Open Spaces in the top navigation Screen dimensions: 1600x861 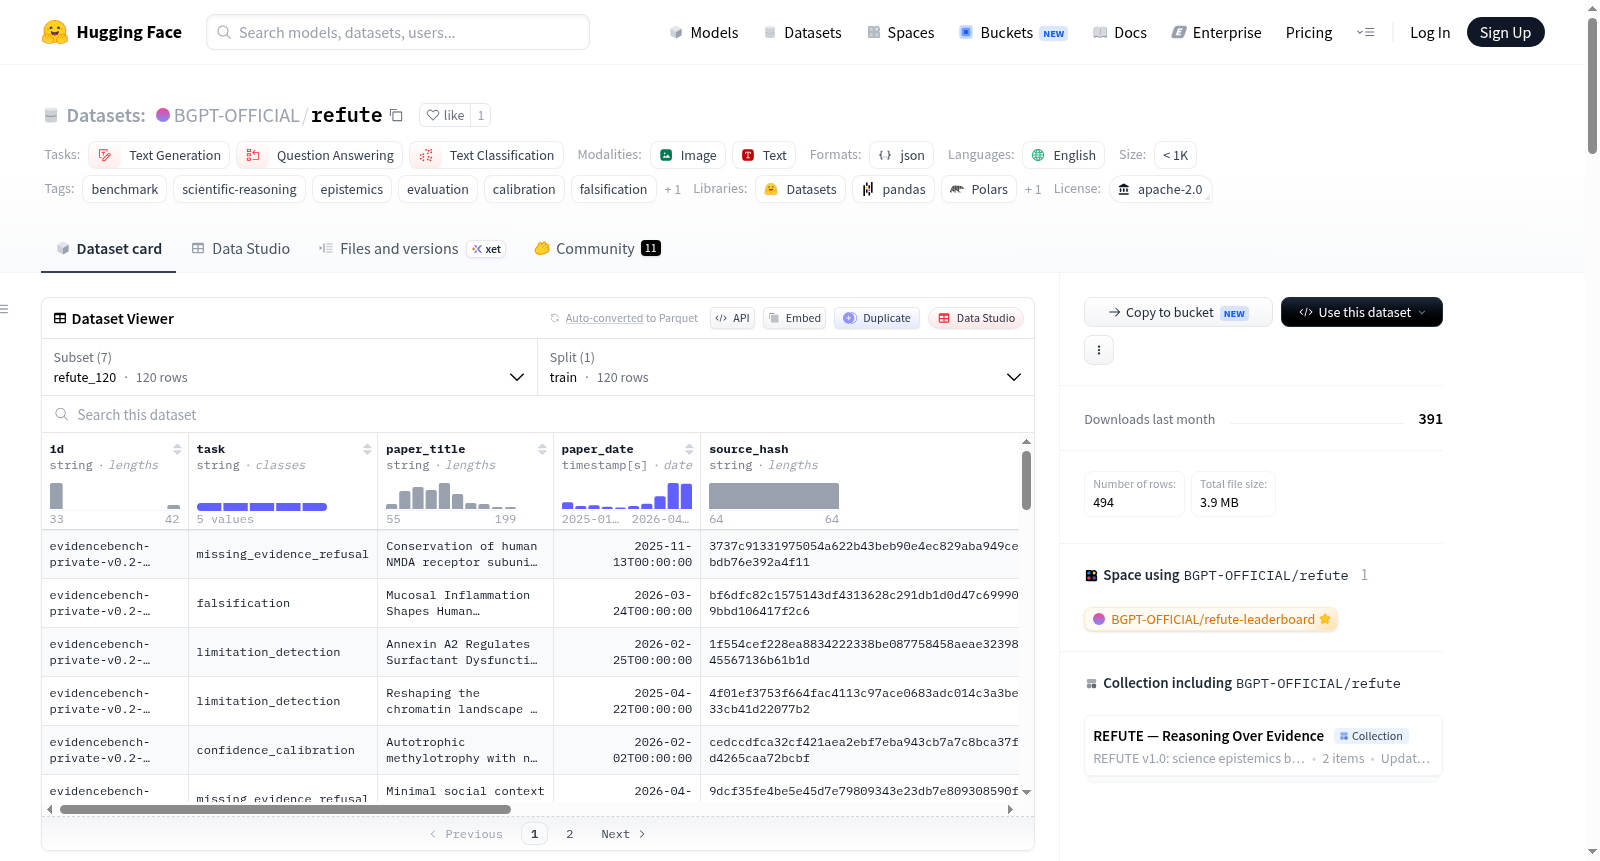[900, 32]
